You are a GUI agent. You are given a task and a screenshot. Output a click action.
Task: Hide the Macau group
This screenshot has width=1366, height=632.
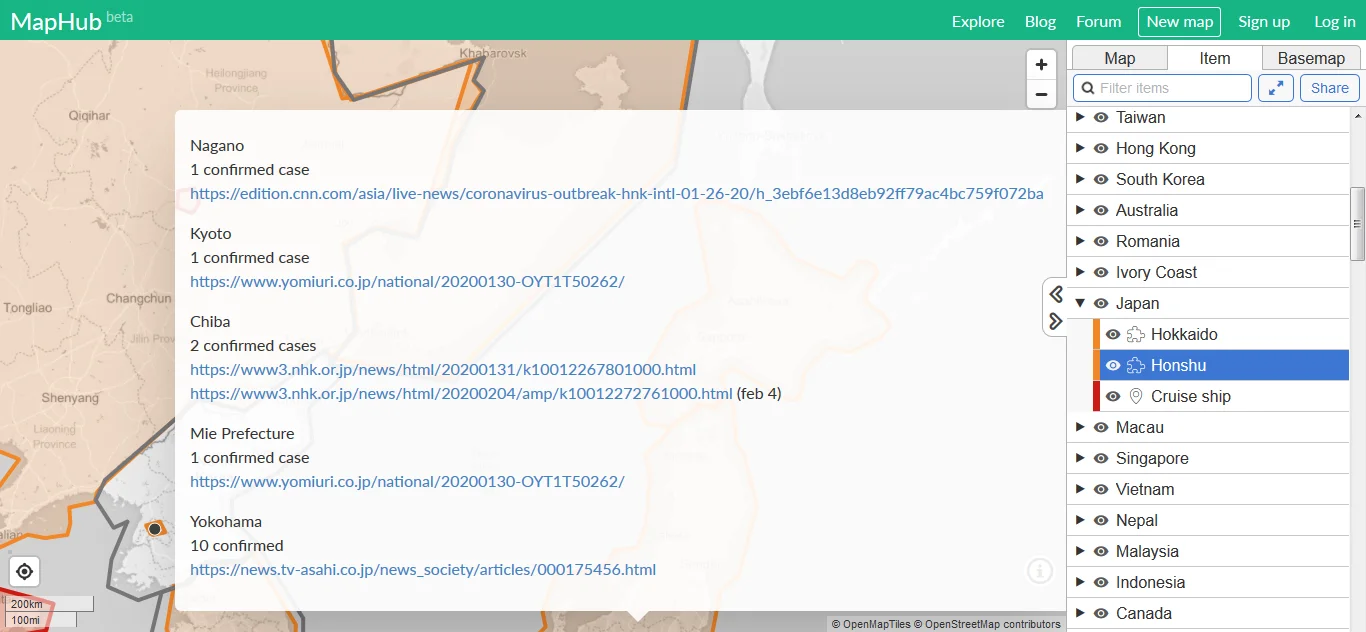1101,427
